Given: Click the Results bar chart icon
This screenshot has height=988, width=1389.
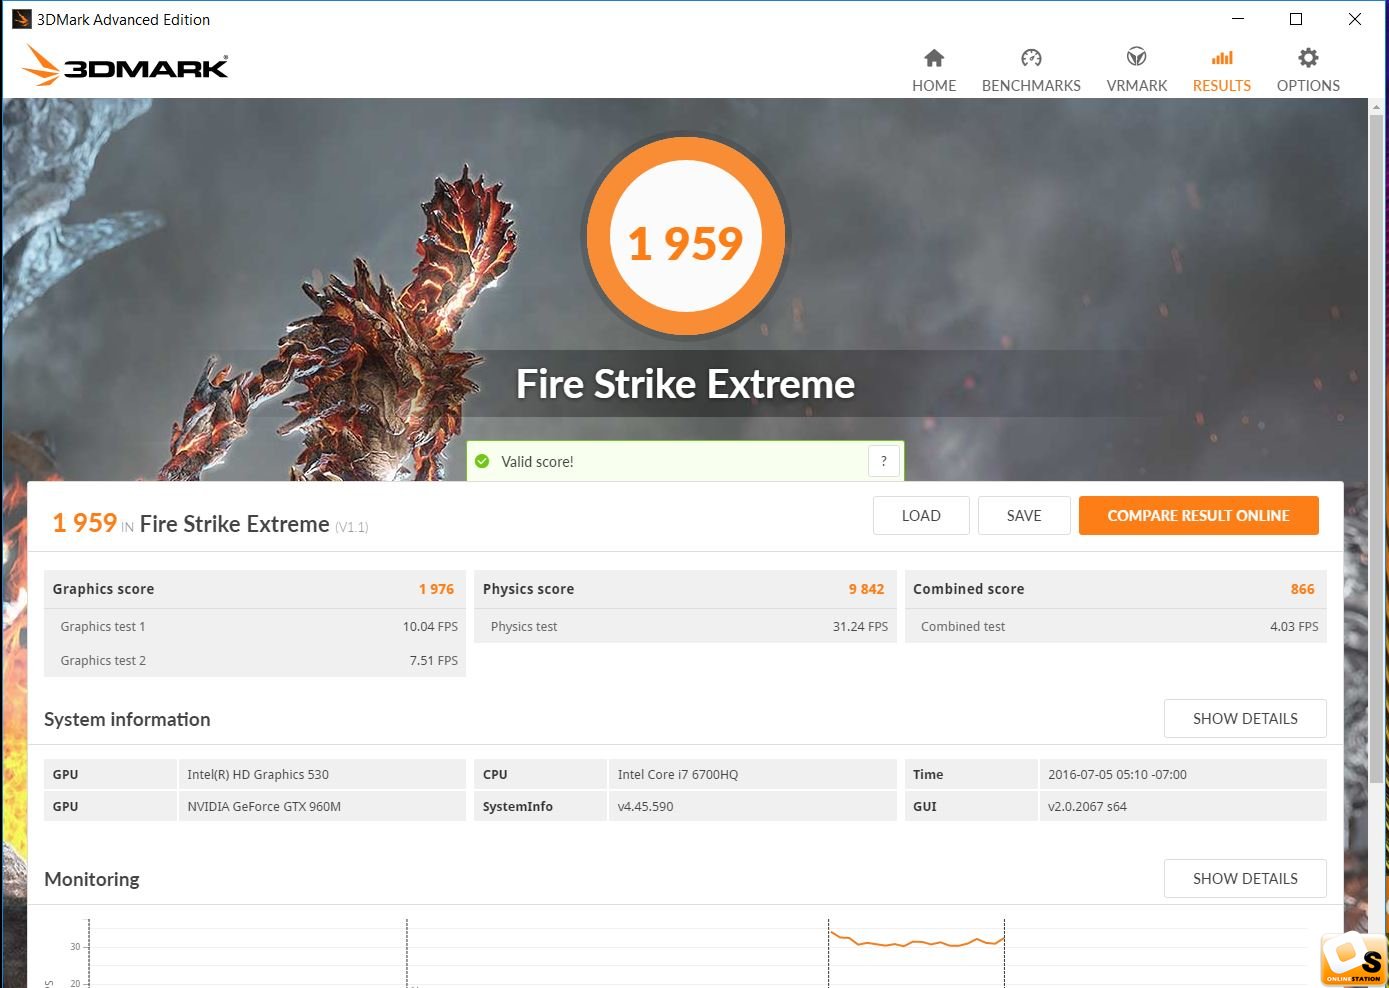Looking at the screenshot, I should [x=1222, y=58].
